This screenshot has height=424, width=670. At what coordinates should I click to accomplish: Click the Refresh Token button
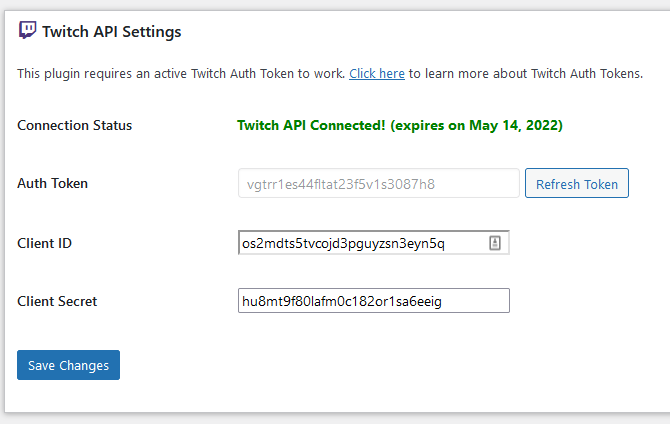576,183
